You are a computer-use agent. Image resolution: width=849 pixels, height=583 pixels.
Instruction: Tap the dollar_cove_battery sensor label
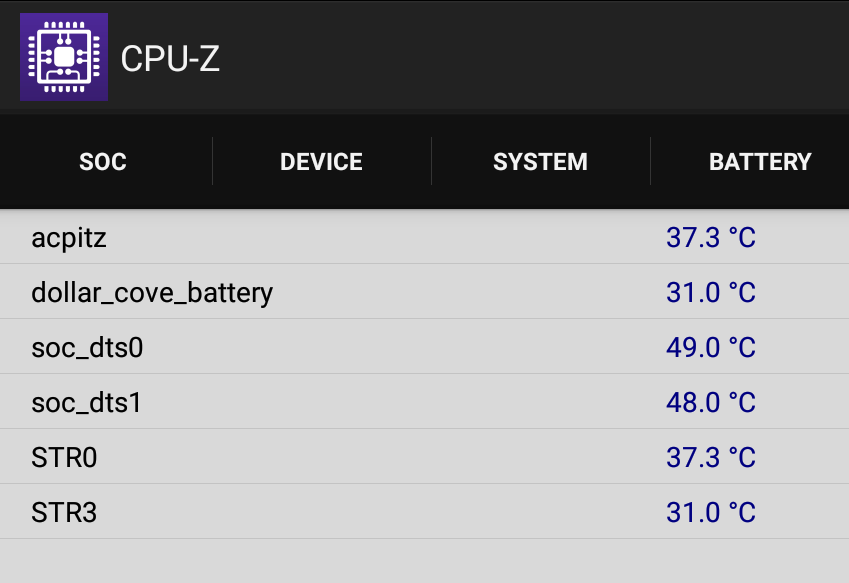152,293
